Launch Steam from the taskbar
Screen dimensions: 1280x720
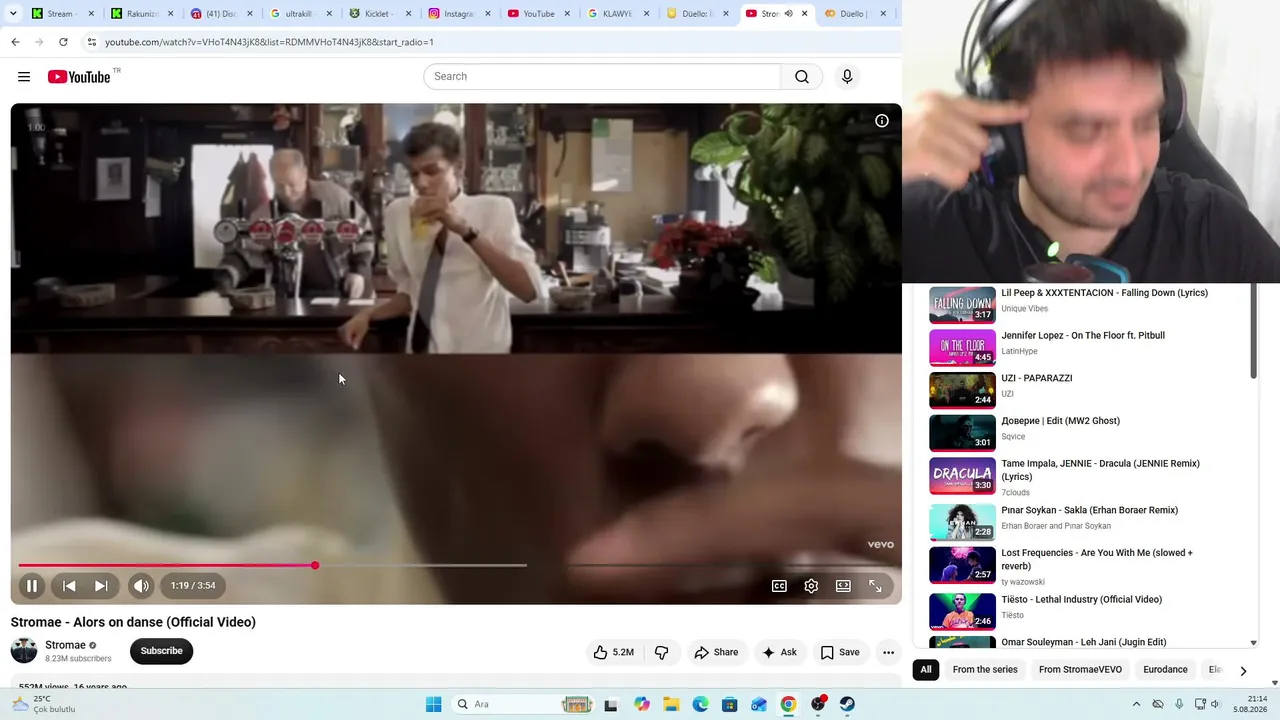click(x=847, y=704)
